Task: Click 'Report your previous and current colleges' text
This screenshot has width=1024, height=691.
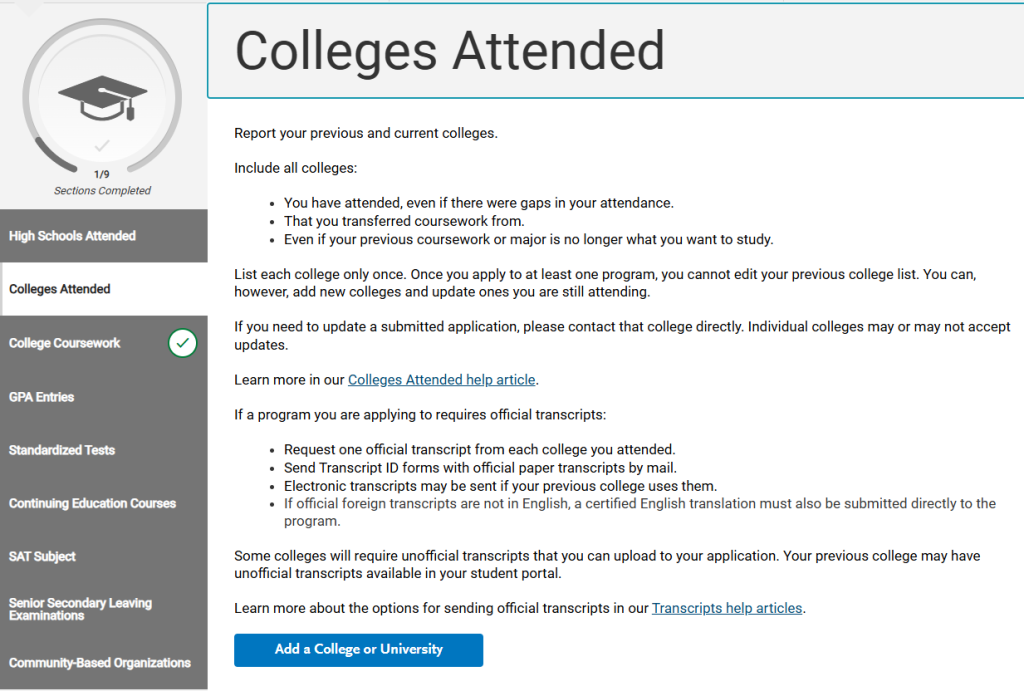Action: [365, 133]
